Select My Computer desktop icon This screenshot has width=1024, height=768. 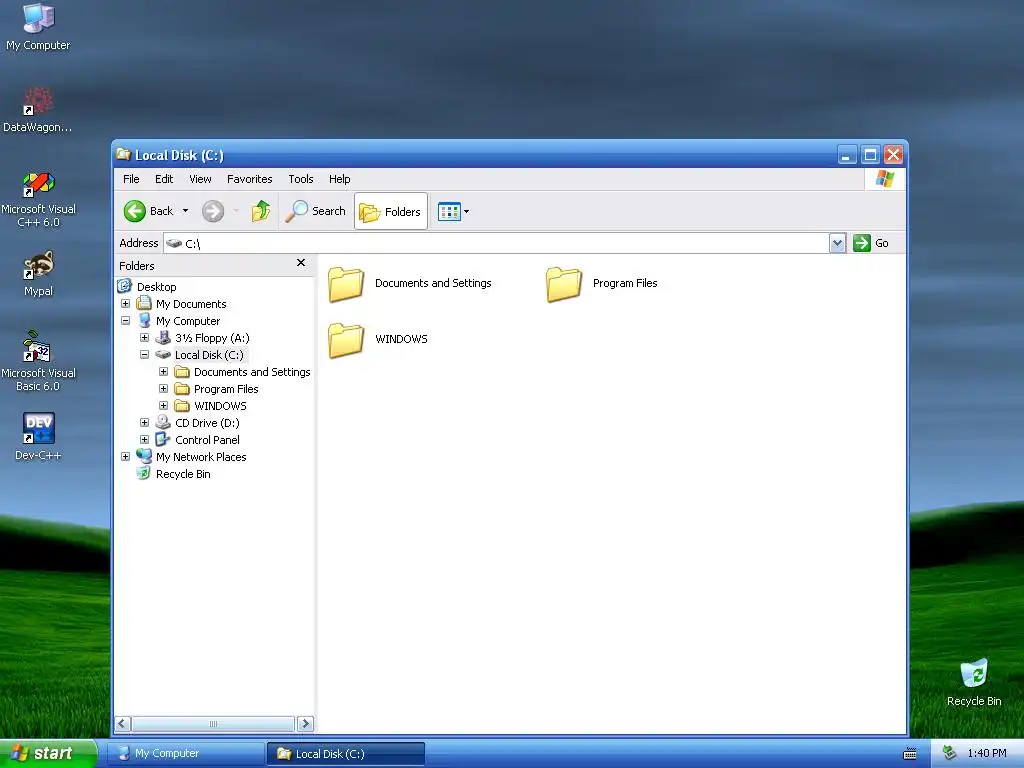pos(38,27)
